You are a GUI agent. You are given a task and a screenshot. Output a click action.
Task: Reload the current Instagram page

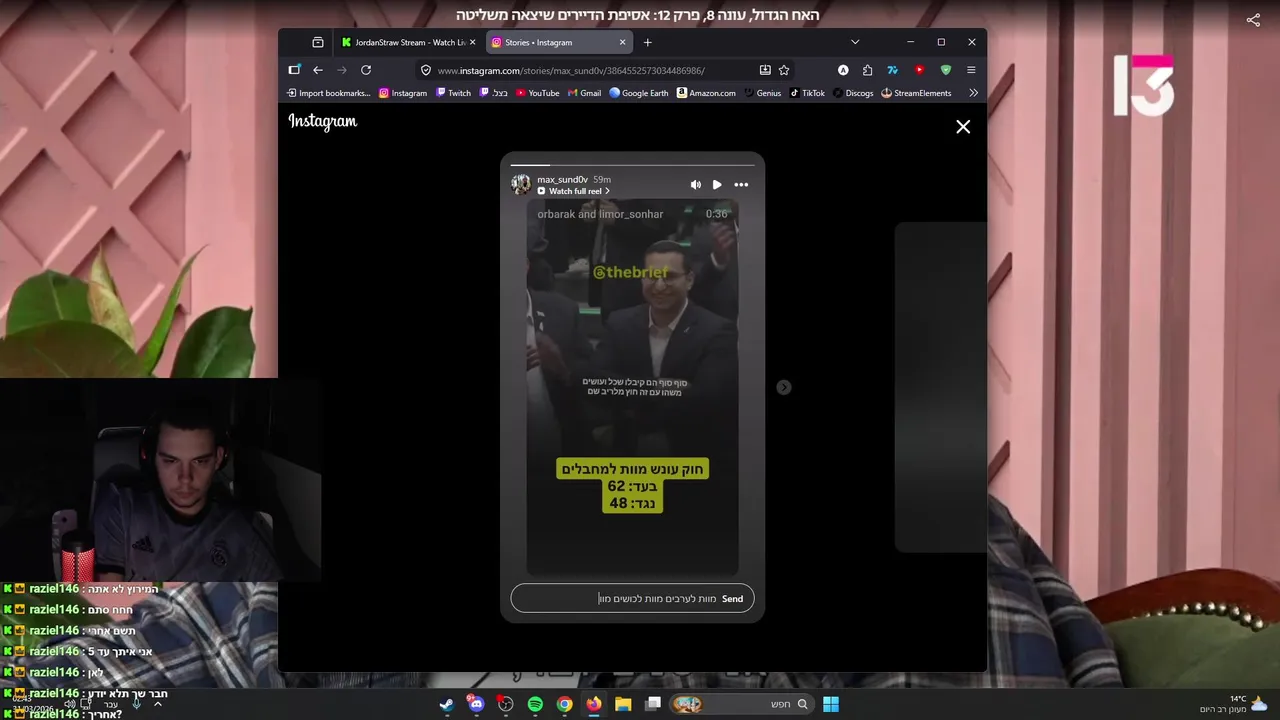tap(366, 70)
